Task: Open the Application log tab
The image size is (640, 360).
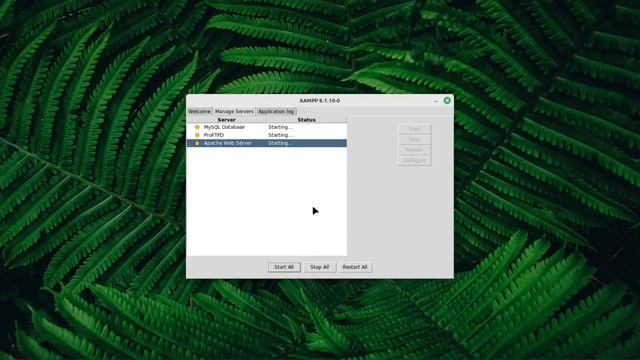Action: [x=276, y=111]
